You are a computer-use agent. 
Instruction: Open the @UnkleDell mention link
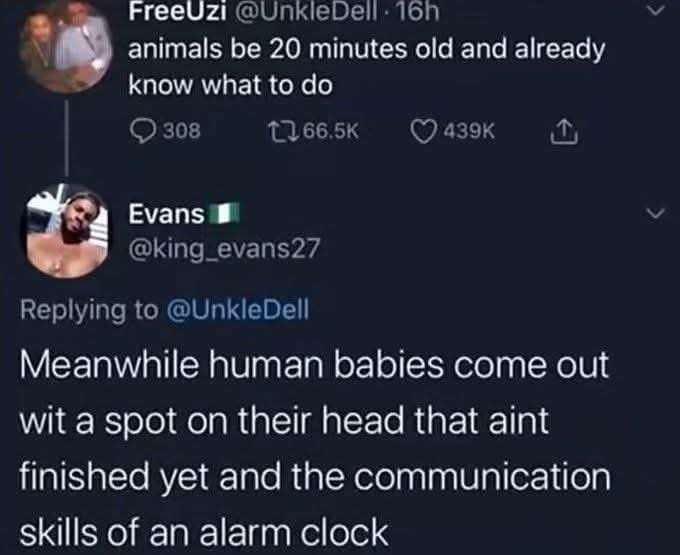pyautogui.click(x=238, y=310)
